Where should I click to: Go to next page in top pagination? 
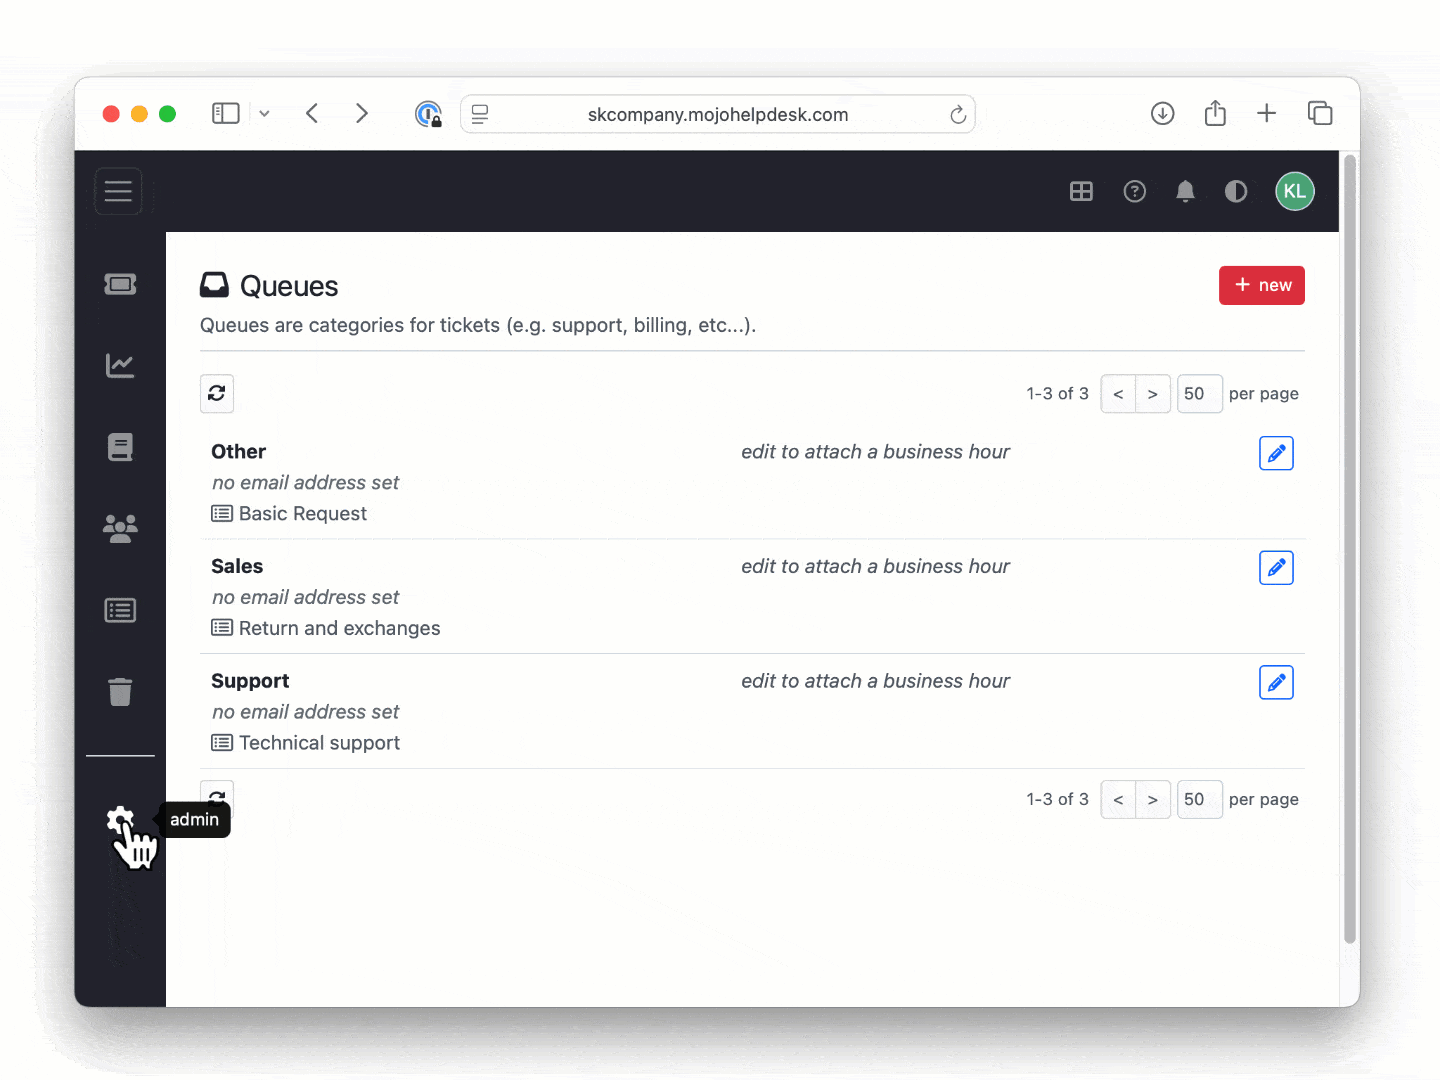click(x=1152, y=394)
